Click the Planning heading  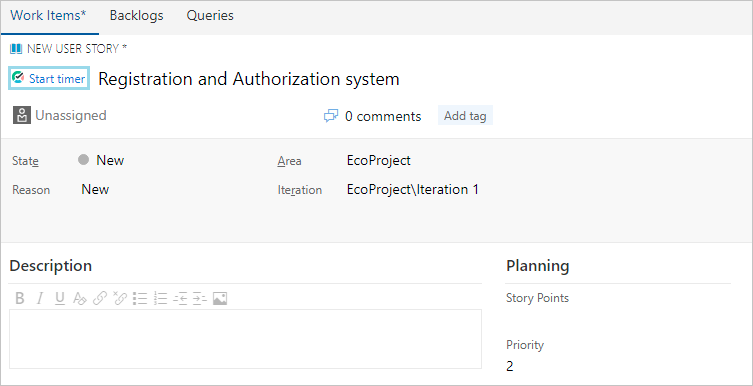coord(537,265)
